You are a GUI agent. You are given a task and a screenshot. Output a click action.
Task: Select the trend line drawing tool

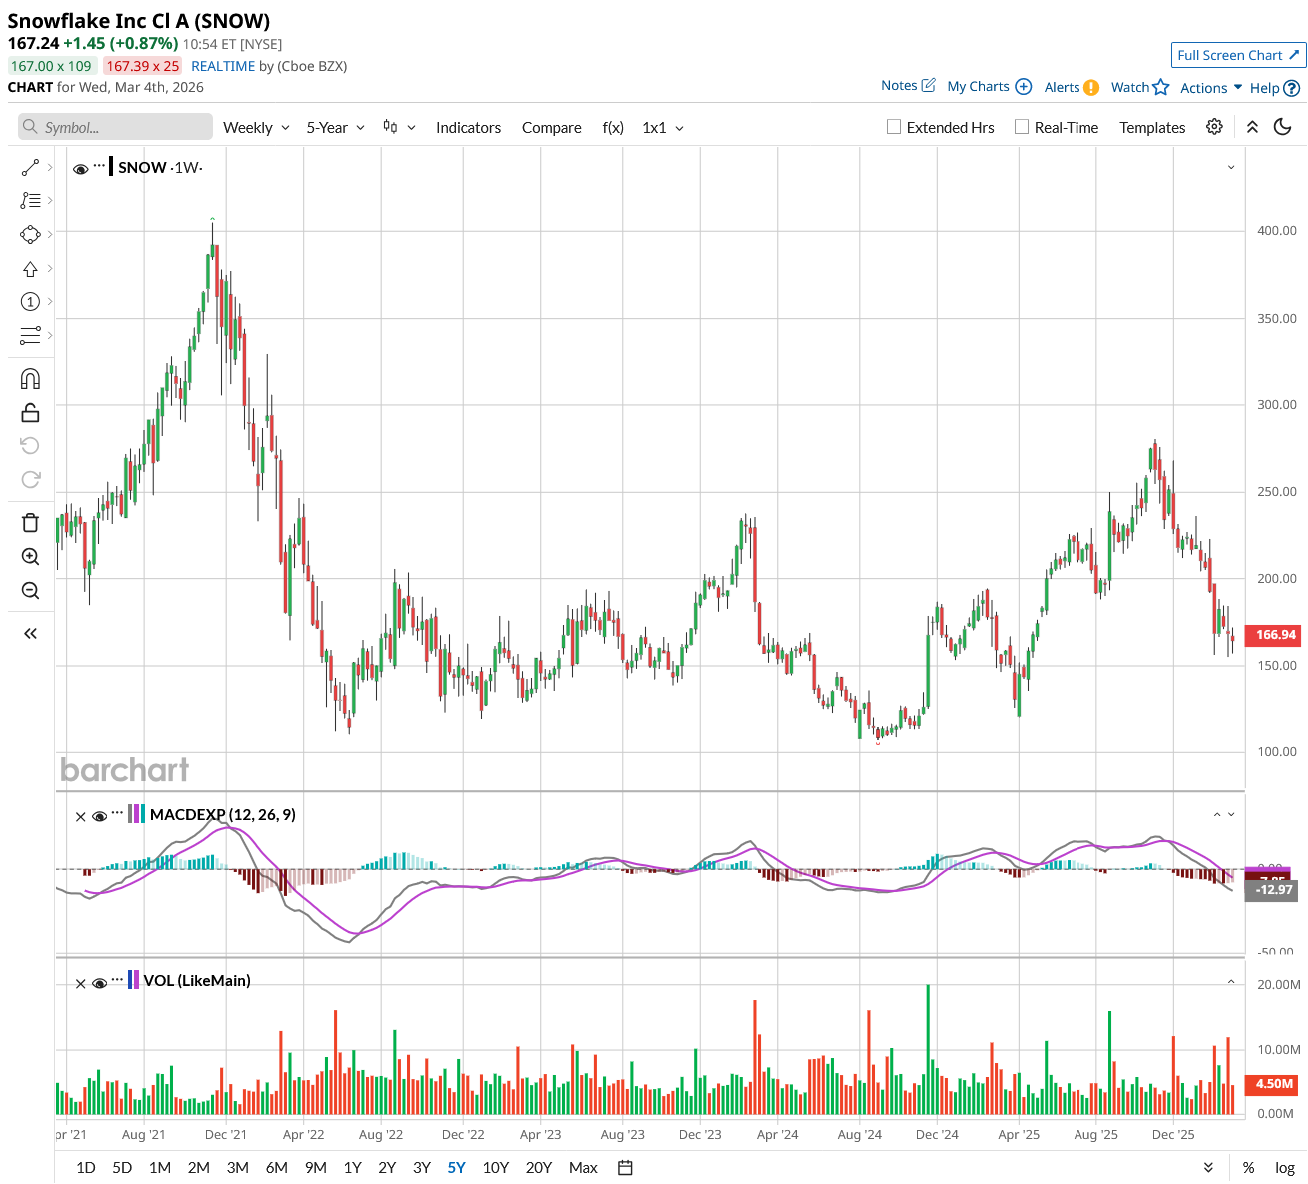[x=30, y=168]
